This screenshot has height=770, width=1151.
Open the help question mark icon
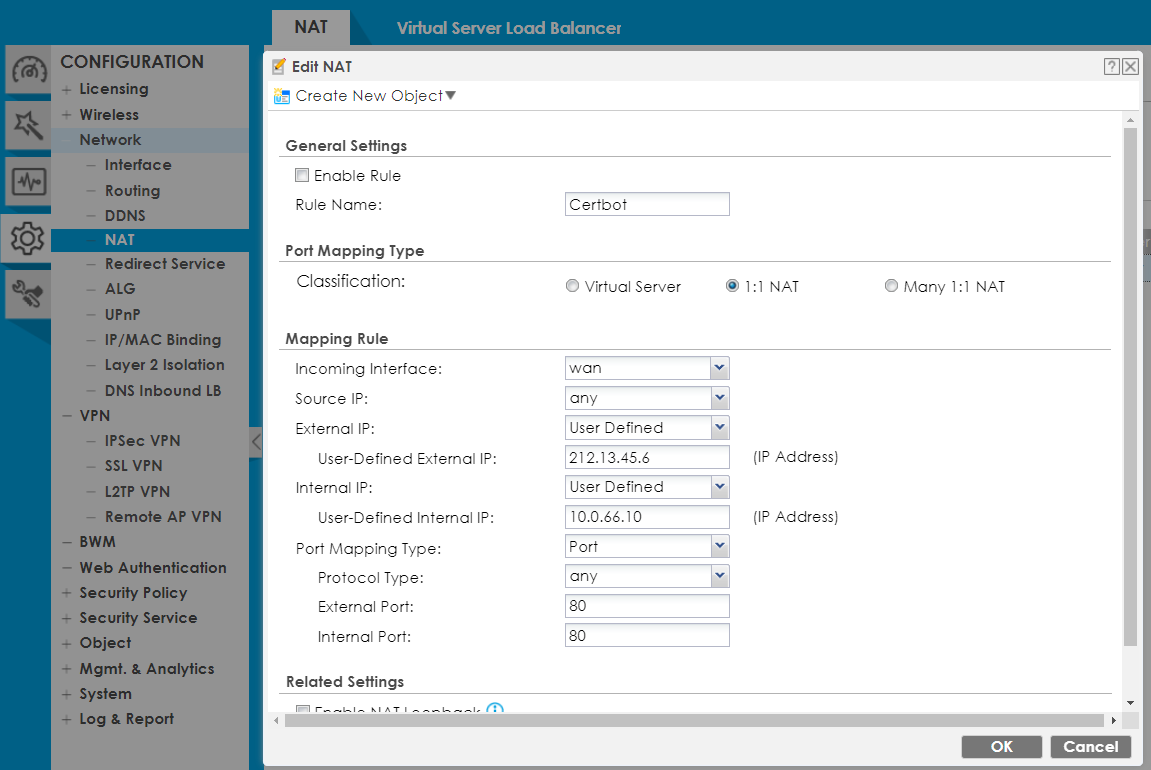1111,67
